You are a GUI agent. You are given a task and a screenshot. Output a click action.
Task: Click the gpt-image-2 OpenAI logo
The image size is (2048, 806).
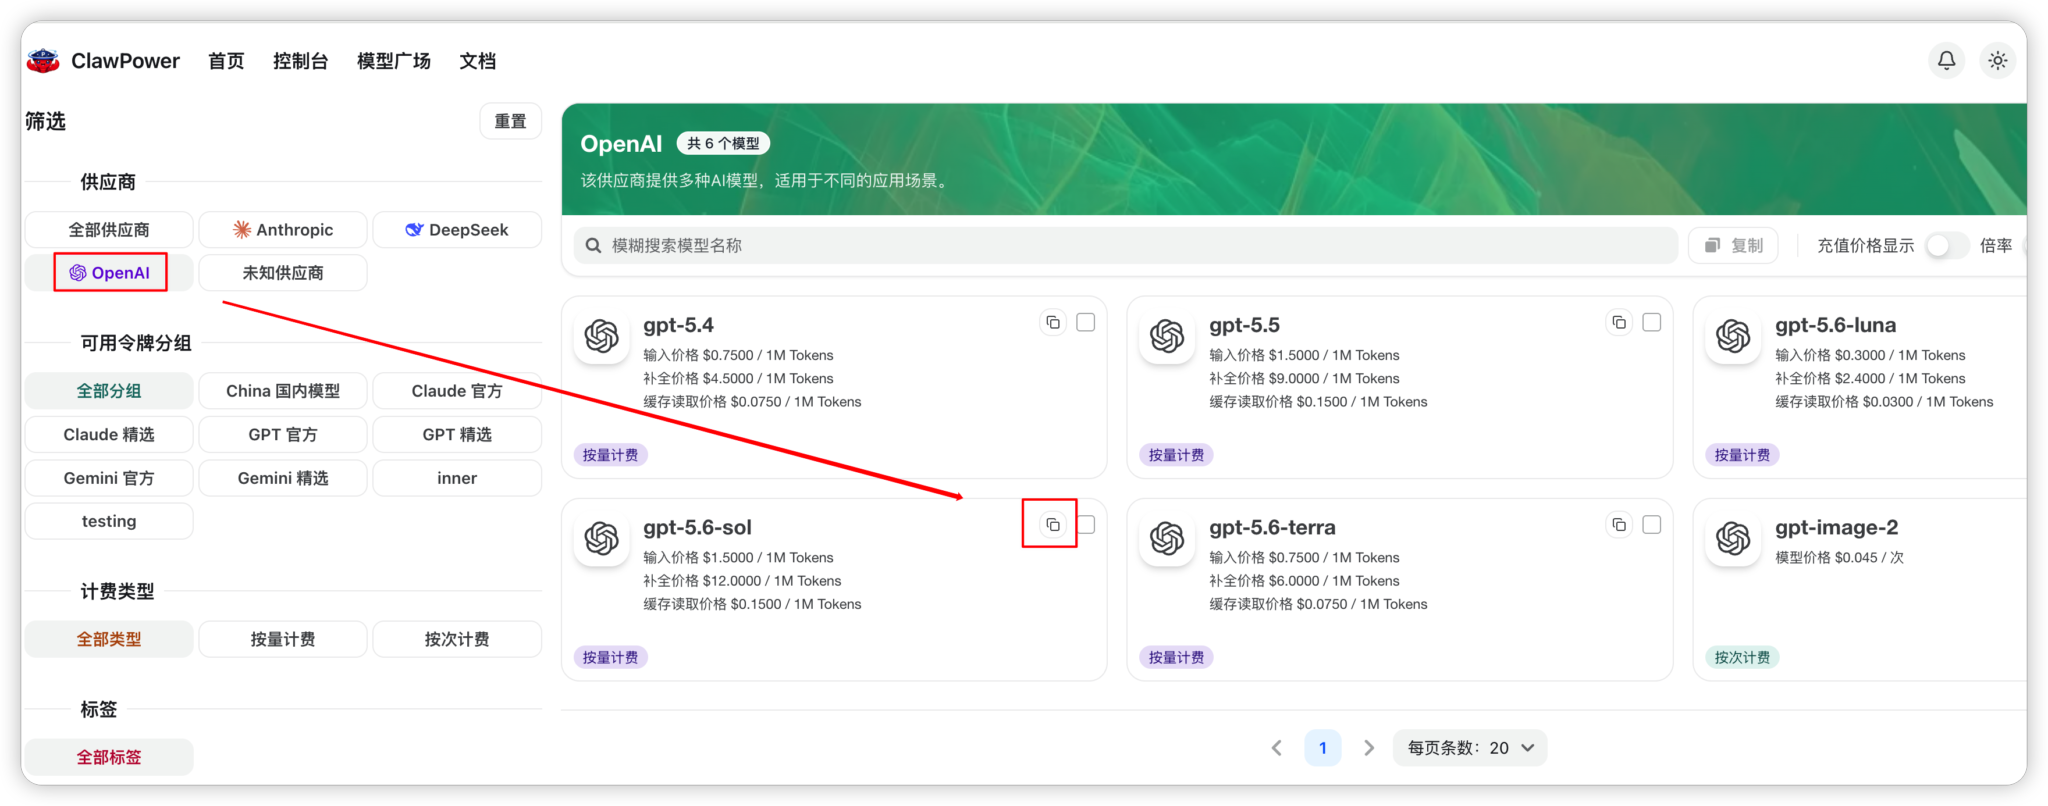pyautogui.click(x=1733, y=539)
